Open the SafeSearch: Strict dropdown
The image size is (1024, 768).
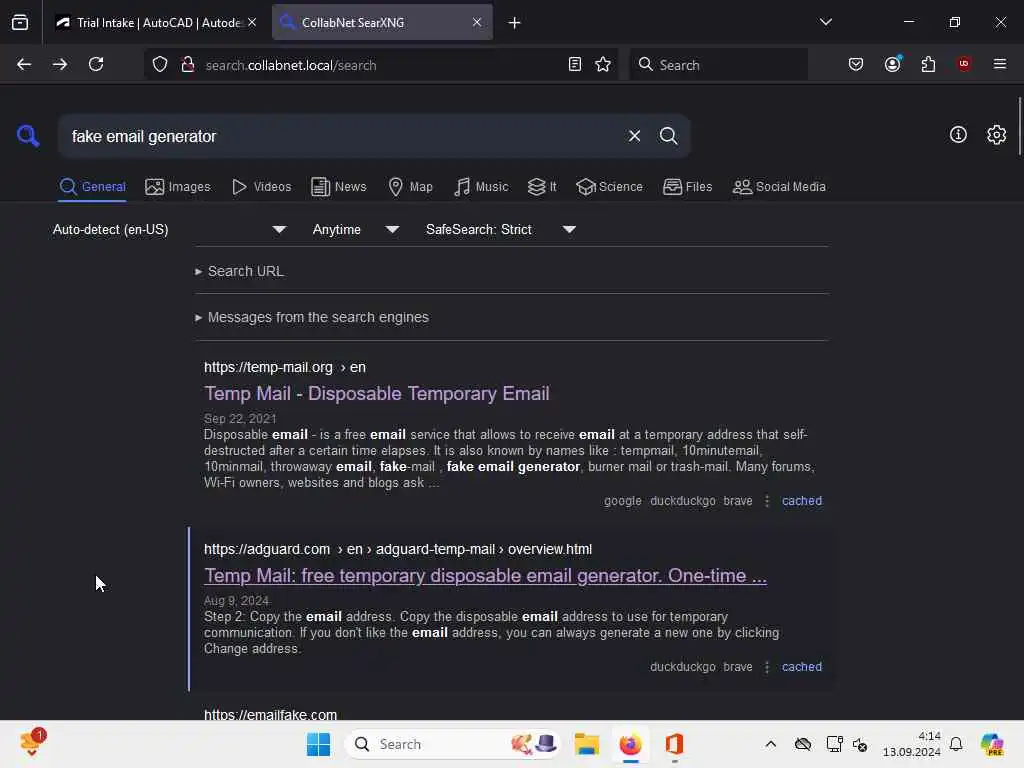(500, 229)
